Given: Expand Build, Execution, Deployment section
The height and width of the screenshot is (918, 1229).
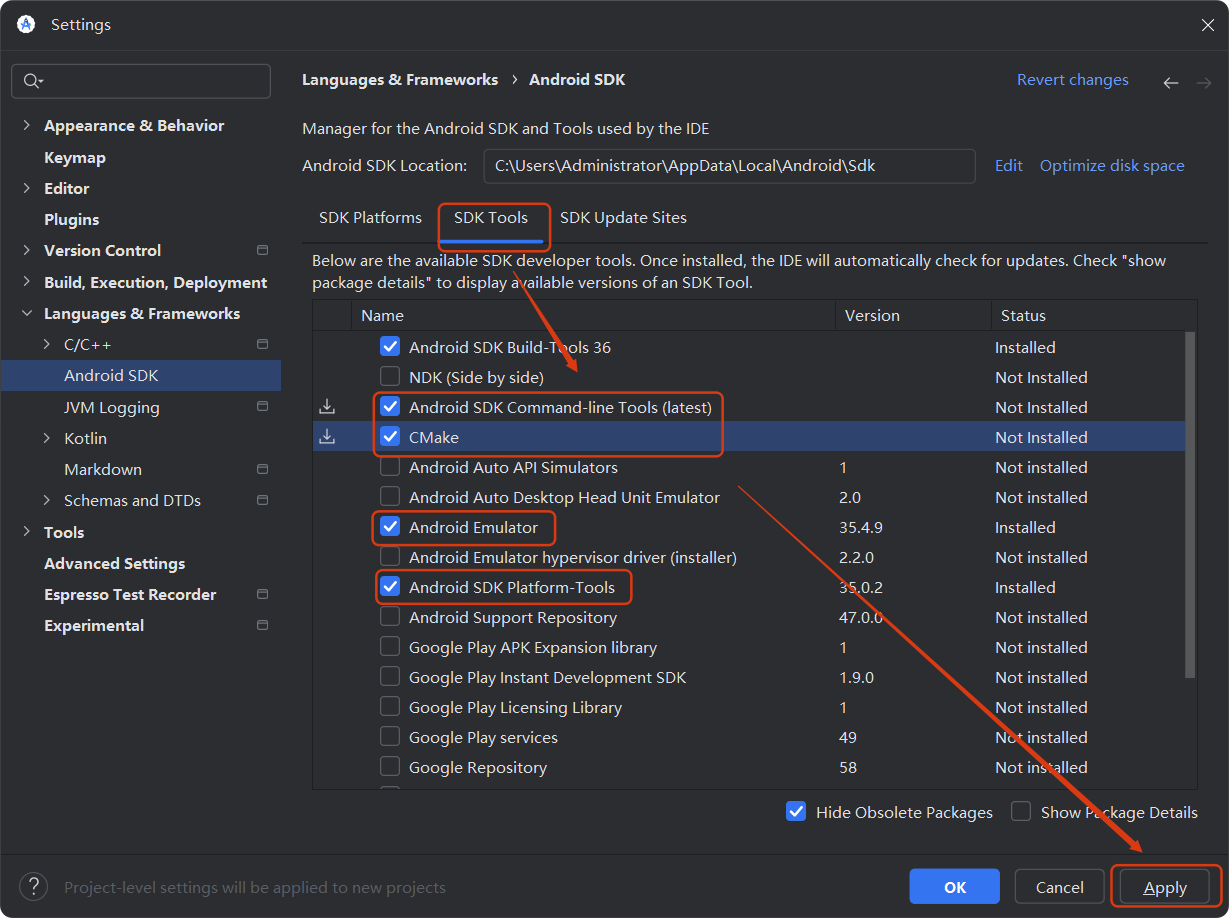Looking at the screenshot, I should (27, 282).
